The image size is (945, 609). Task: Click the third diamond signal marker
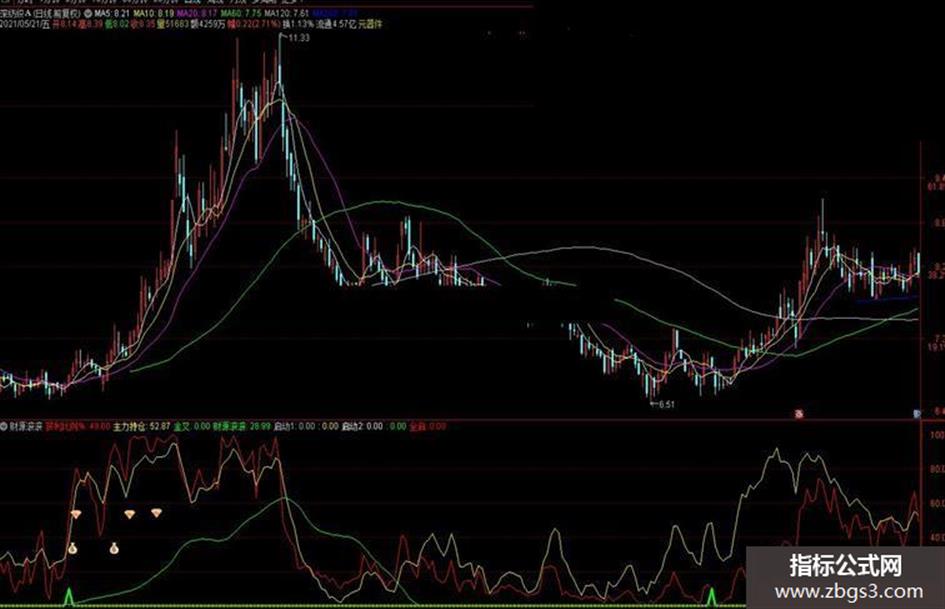click(157, 513)
